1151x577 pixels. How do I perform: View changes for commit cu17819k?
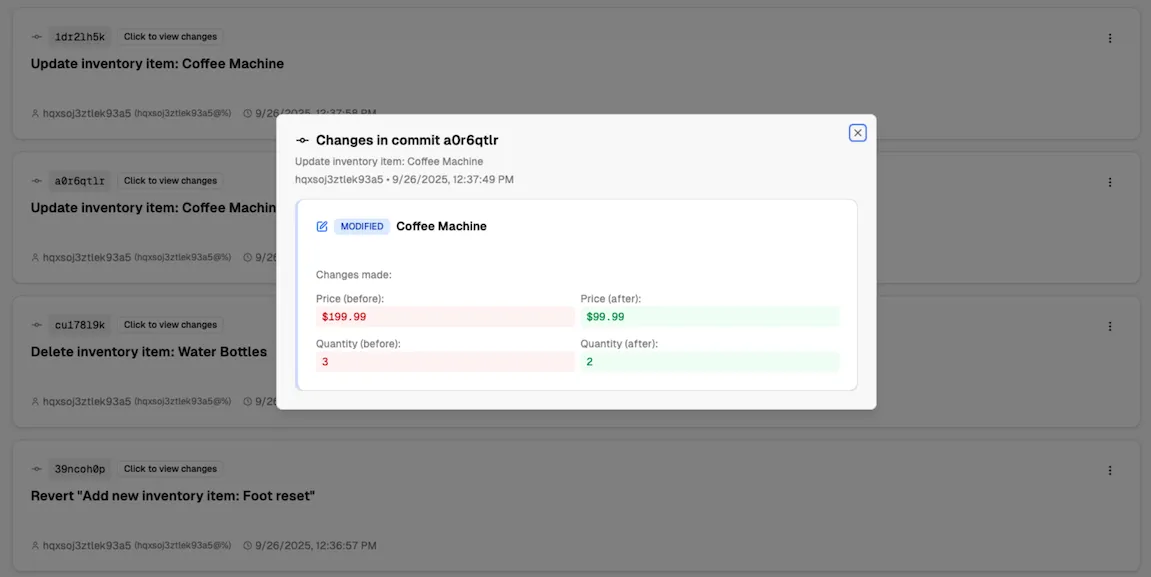tap(170, 324)
